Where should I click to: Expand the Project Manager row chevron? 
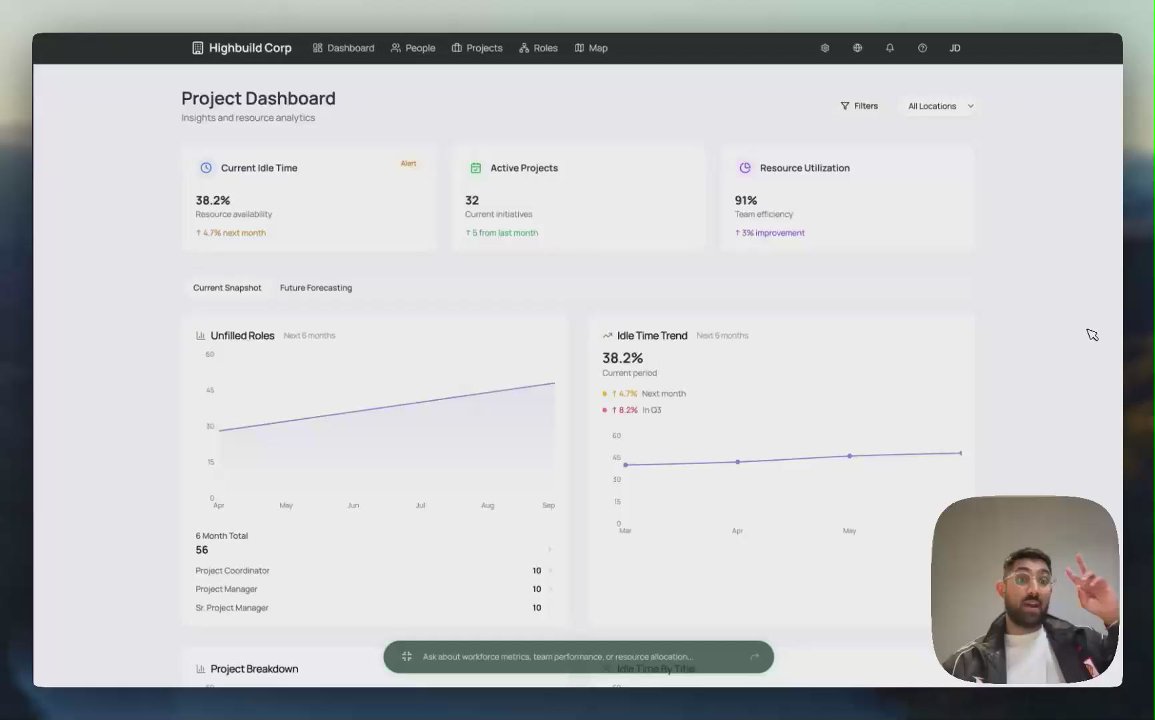pyautogui.click(x=550, y=589)
